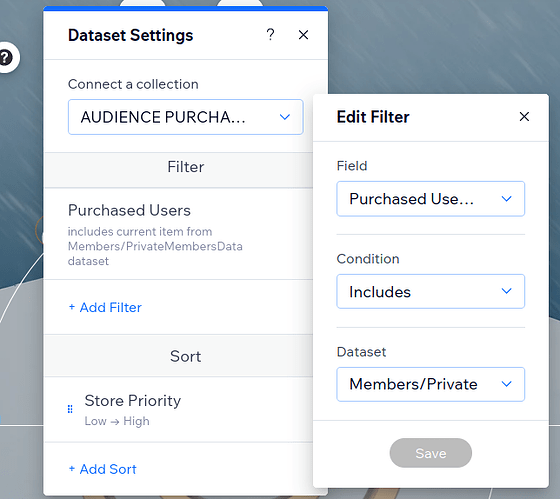Viewport: 560px width, 499px height.
Task: Click the Add Sort link
Action: [102, 469]
